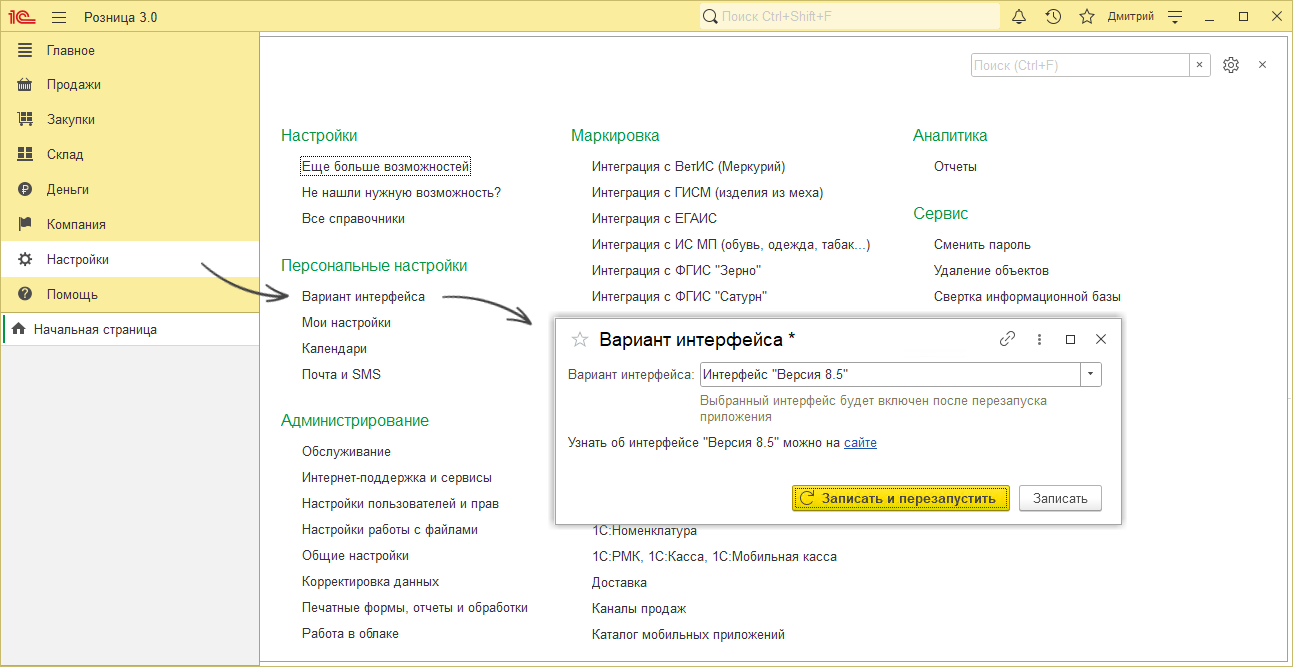Open Работа в облаке

point(350,633)
